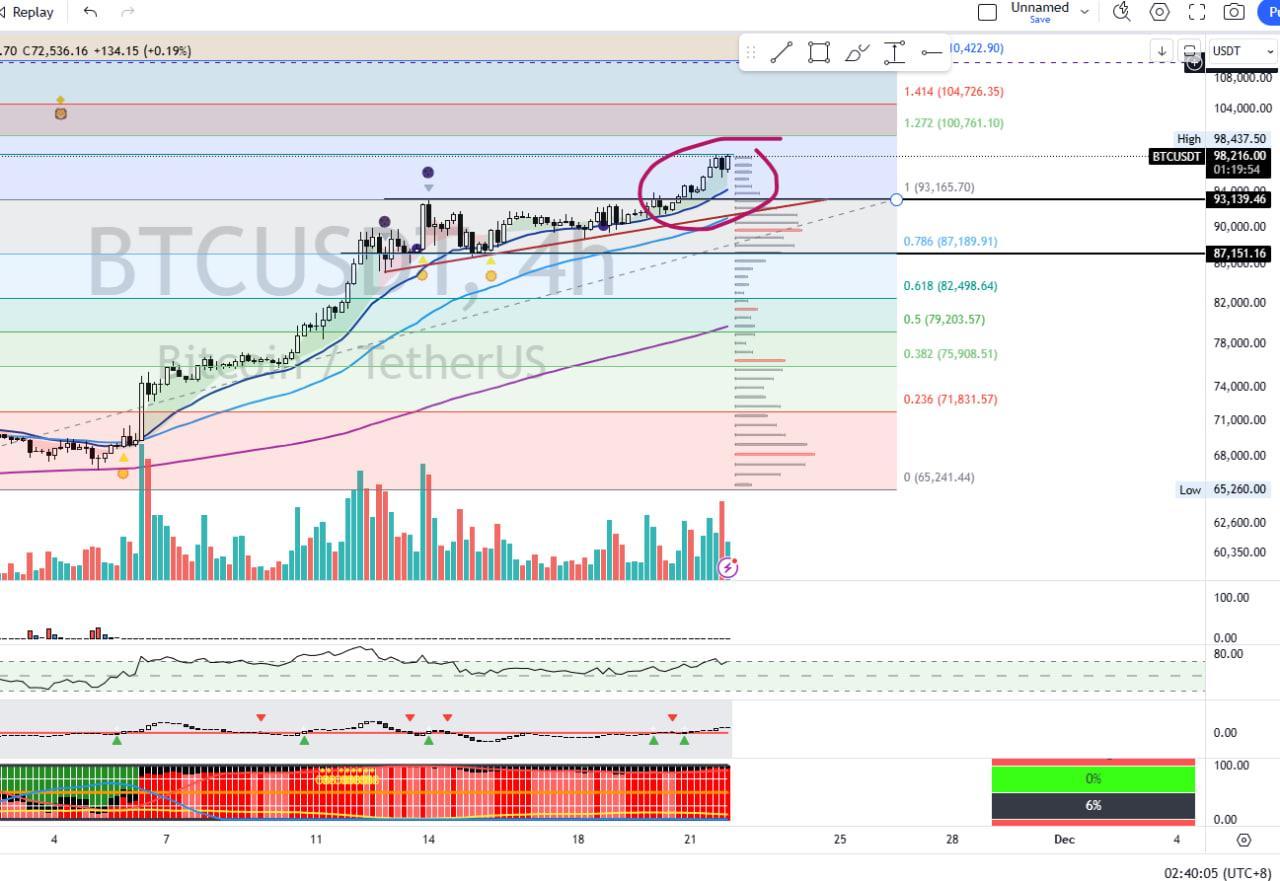Click the Low 65,260.00 label
The width and height of the screenshot is (1280, 881).
1224,490
